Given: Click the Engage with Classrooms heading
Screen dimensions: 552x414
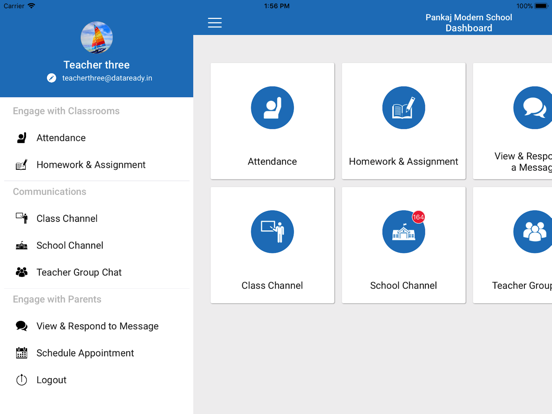Looking at the screenshot, I should tap(66, 111).
